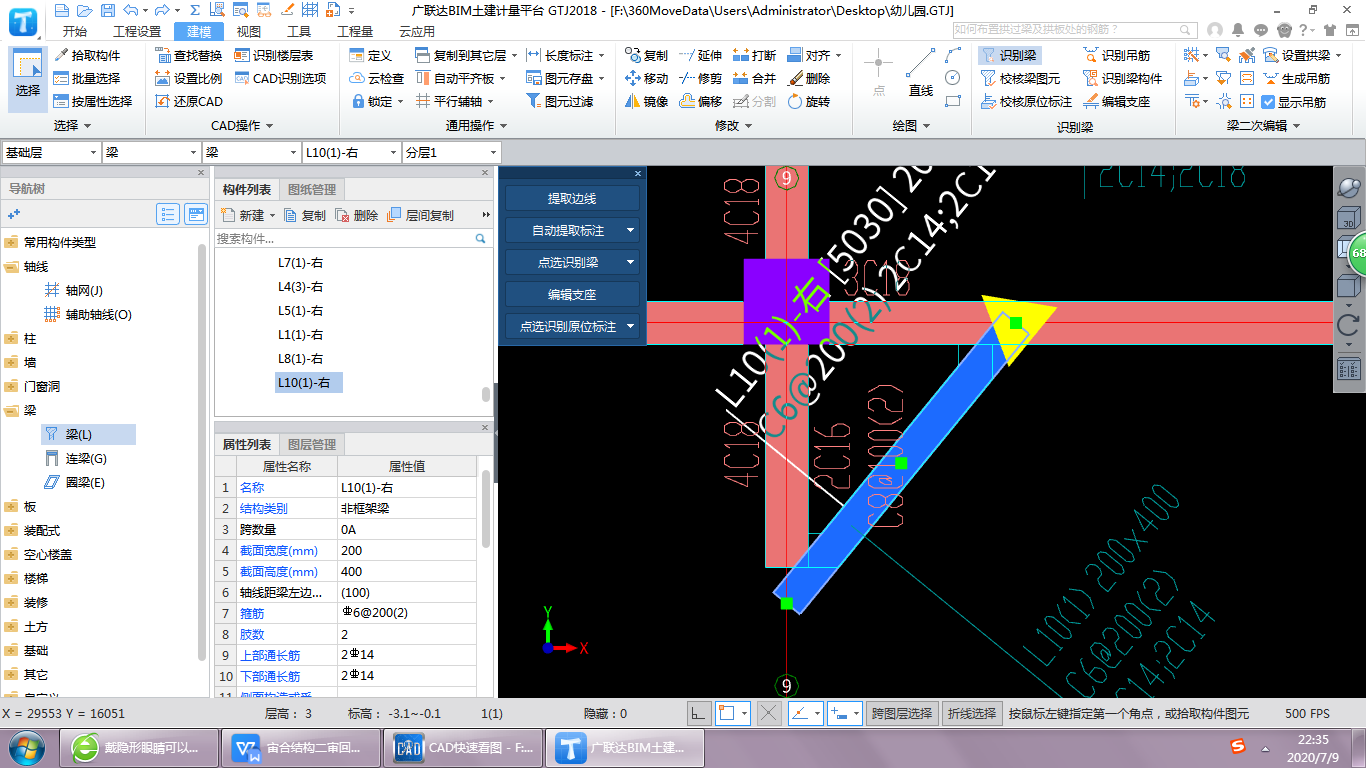Select the 批量选择 batch select tool
The width and height of the screenshot is (1366, 768).
(87, 78)
